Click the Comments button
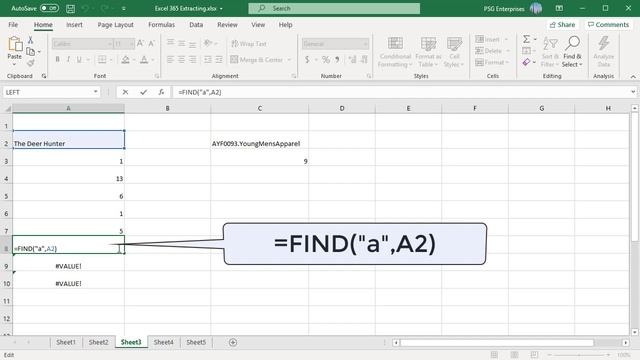The image size is (640, 360). [608, 24]
